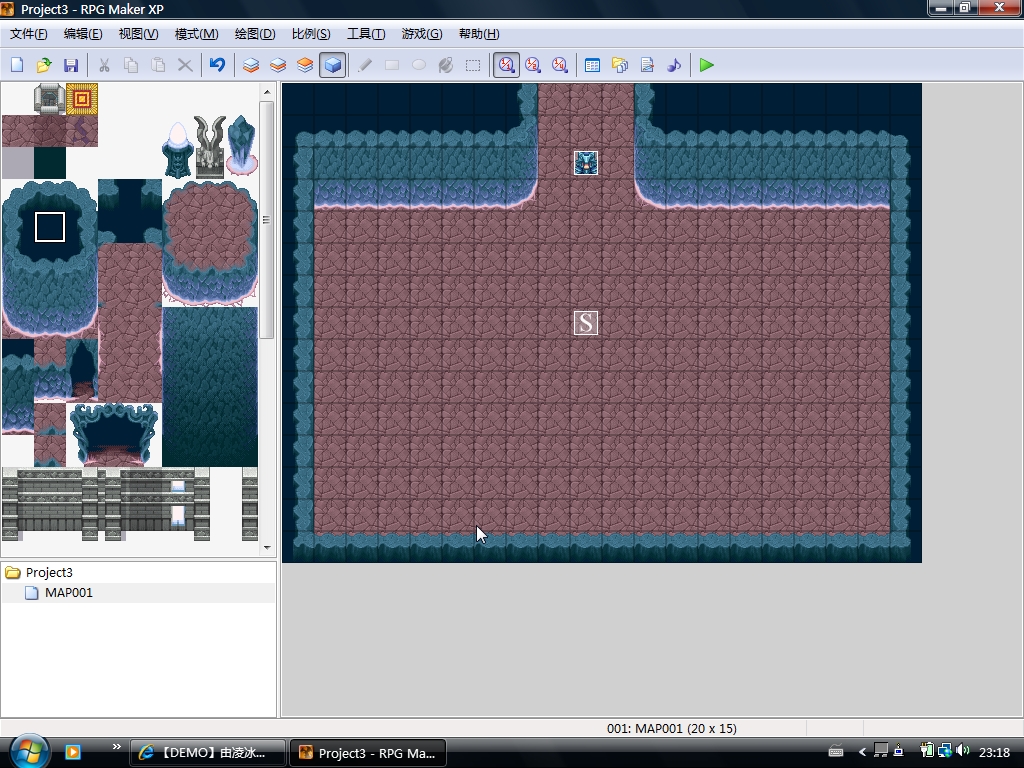Select the dashed-rectangle Selection tool
Image resolution: width=1024 pixels, height=768 pixels.
click(x=473, y=65)
